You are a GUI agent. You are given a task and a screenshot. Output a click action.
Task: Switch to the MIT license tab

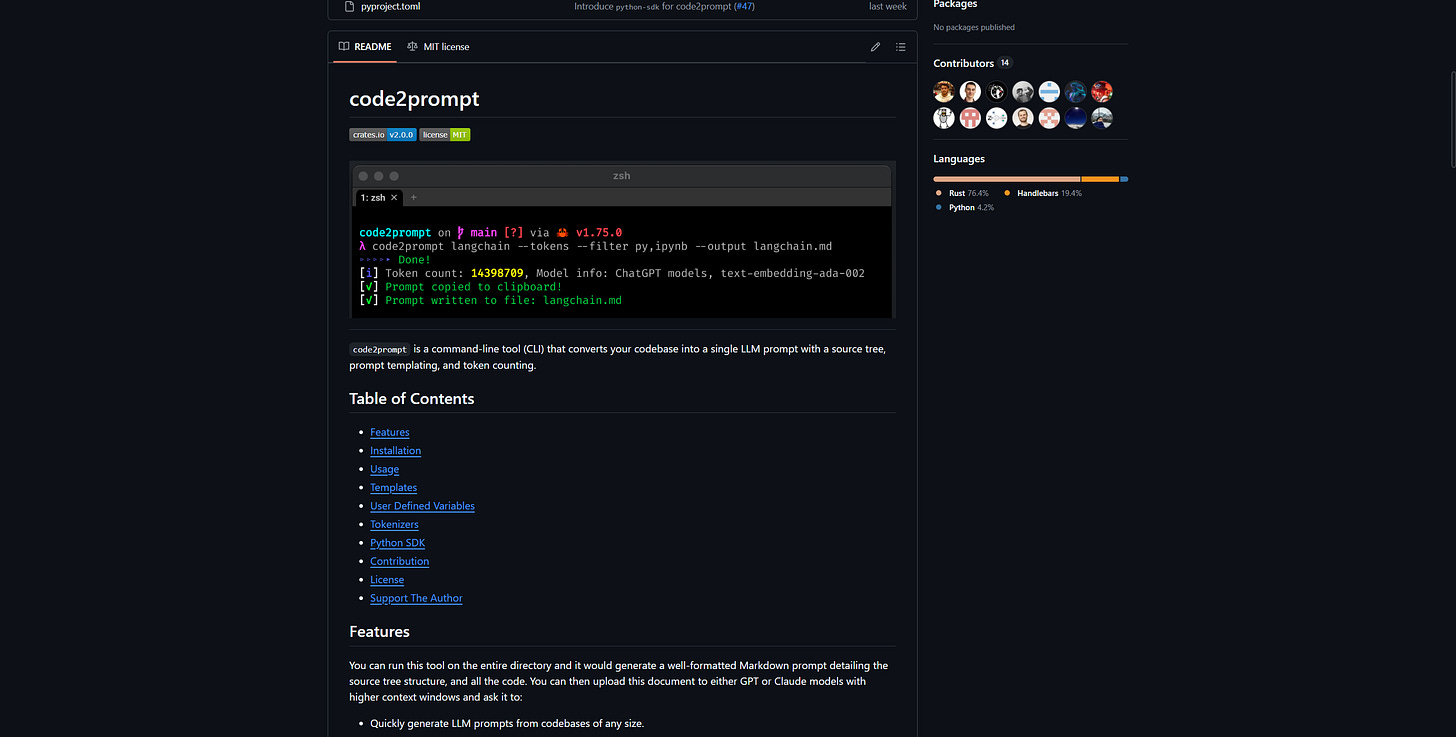(438, 47)
